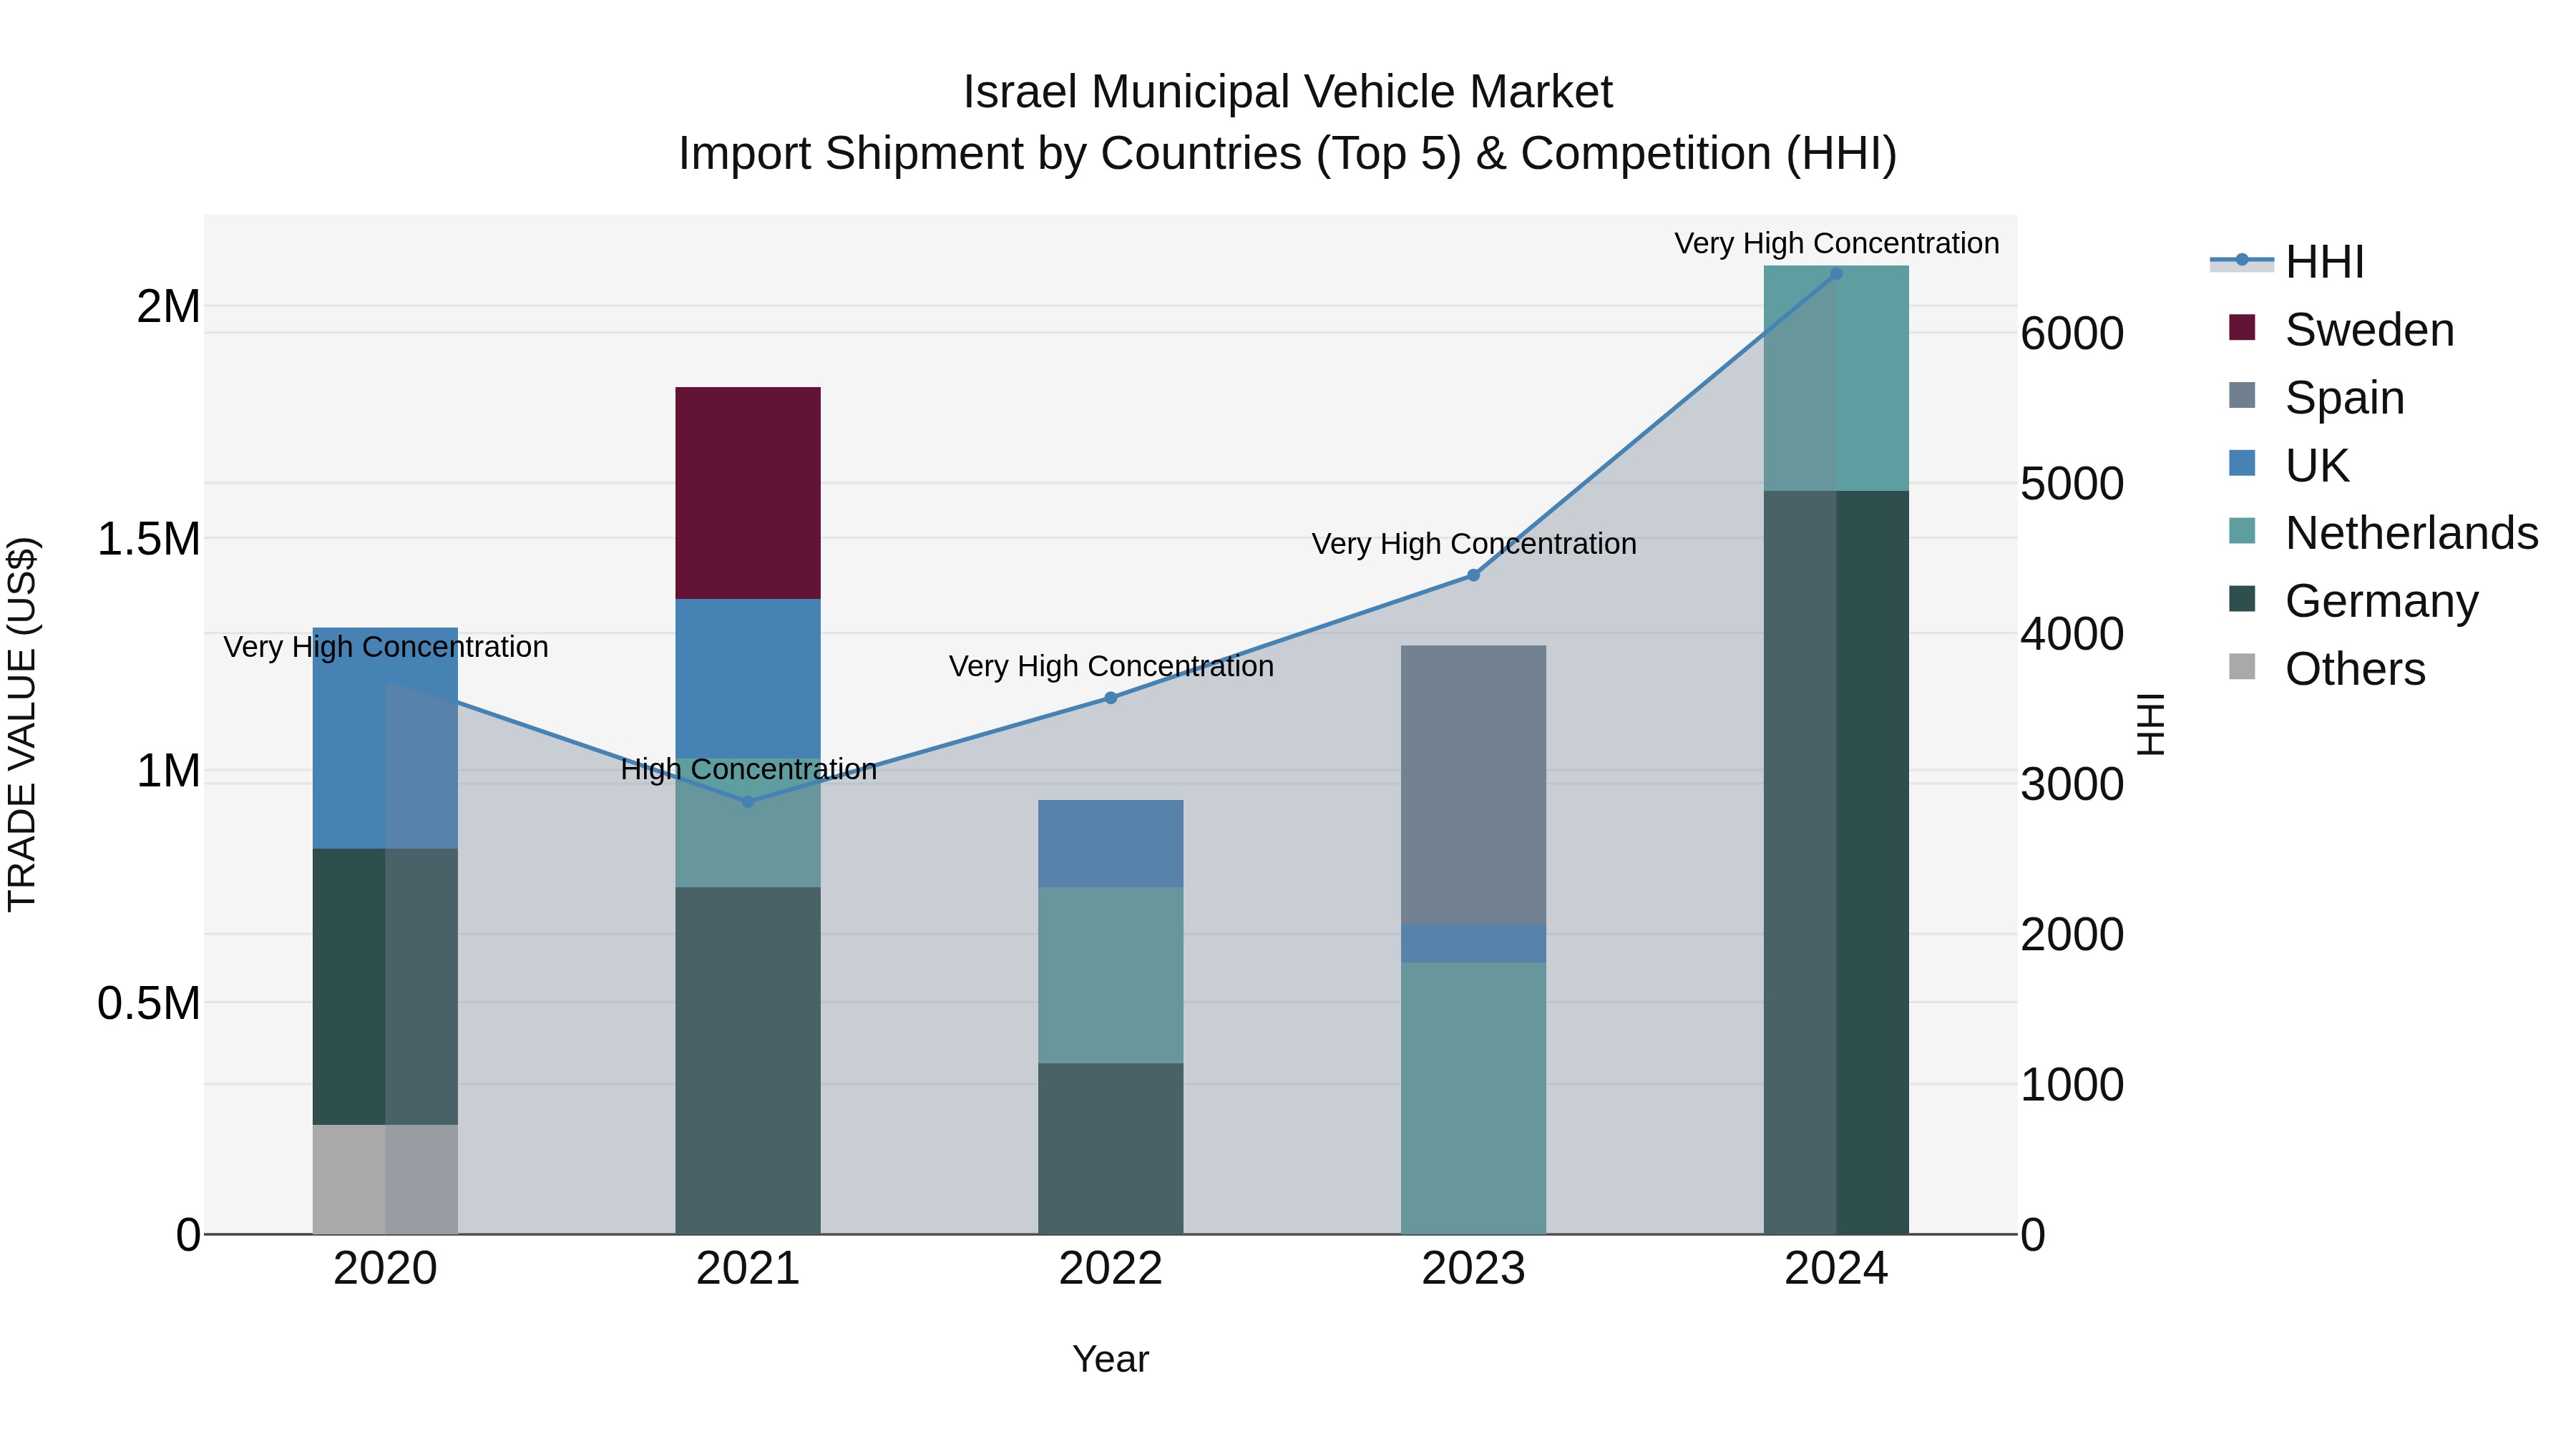
Task: Toggle Germany series in legend
Action: pos(2353,601)
